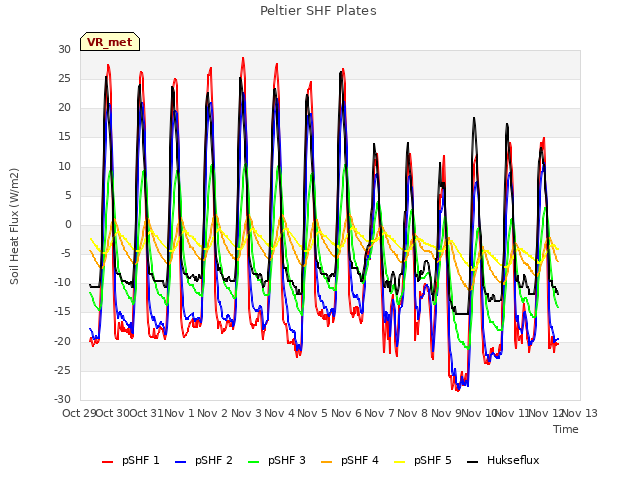
Task: Click the 30 y-axis tick label
Action: (x=64, y=49)
